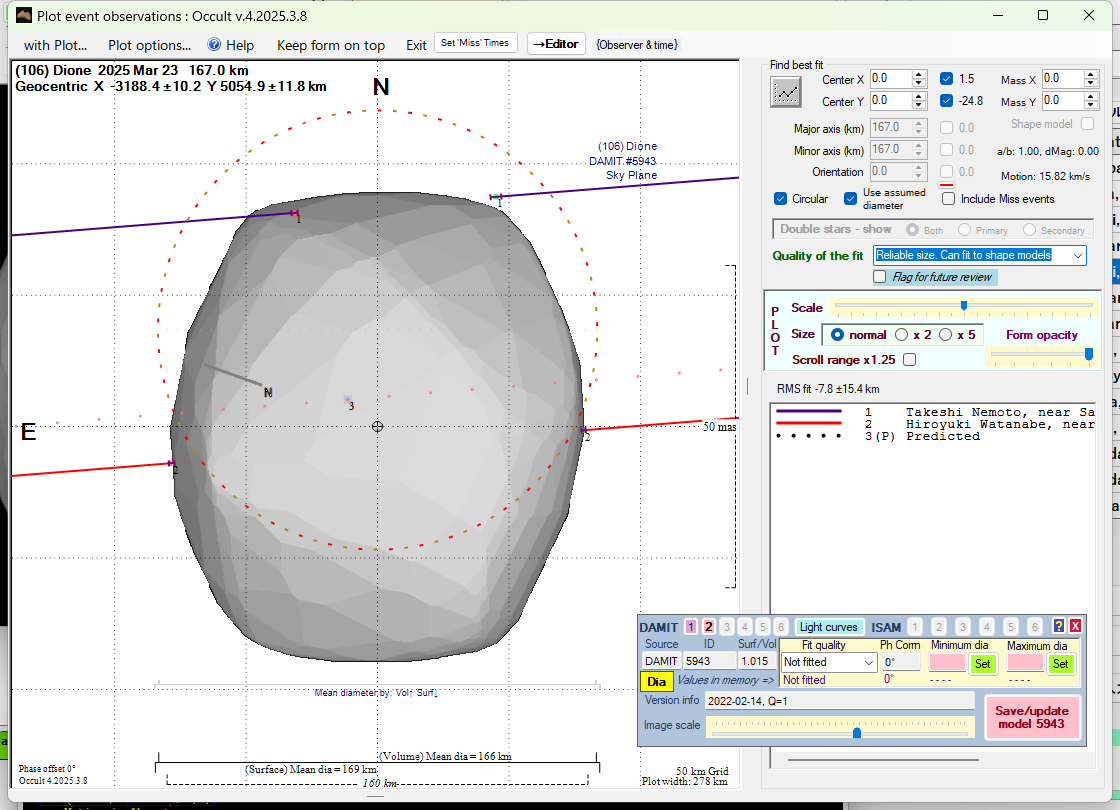The height and width of the screenshot is (810, 1120).
Task: Click the Image scale slider handle
Action: 857,733
